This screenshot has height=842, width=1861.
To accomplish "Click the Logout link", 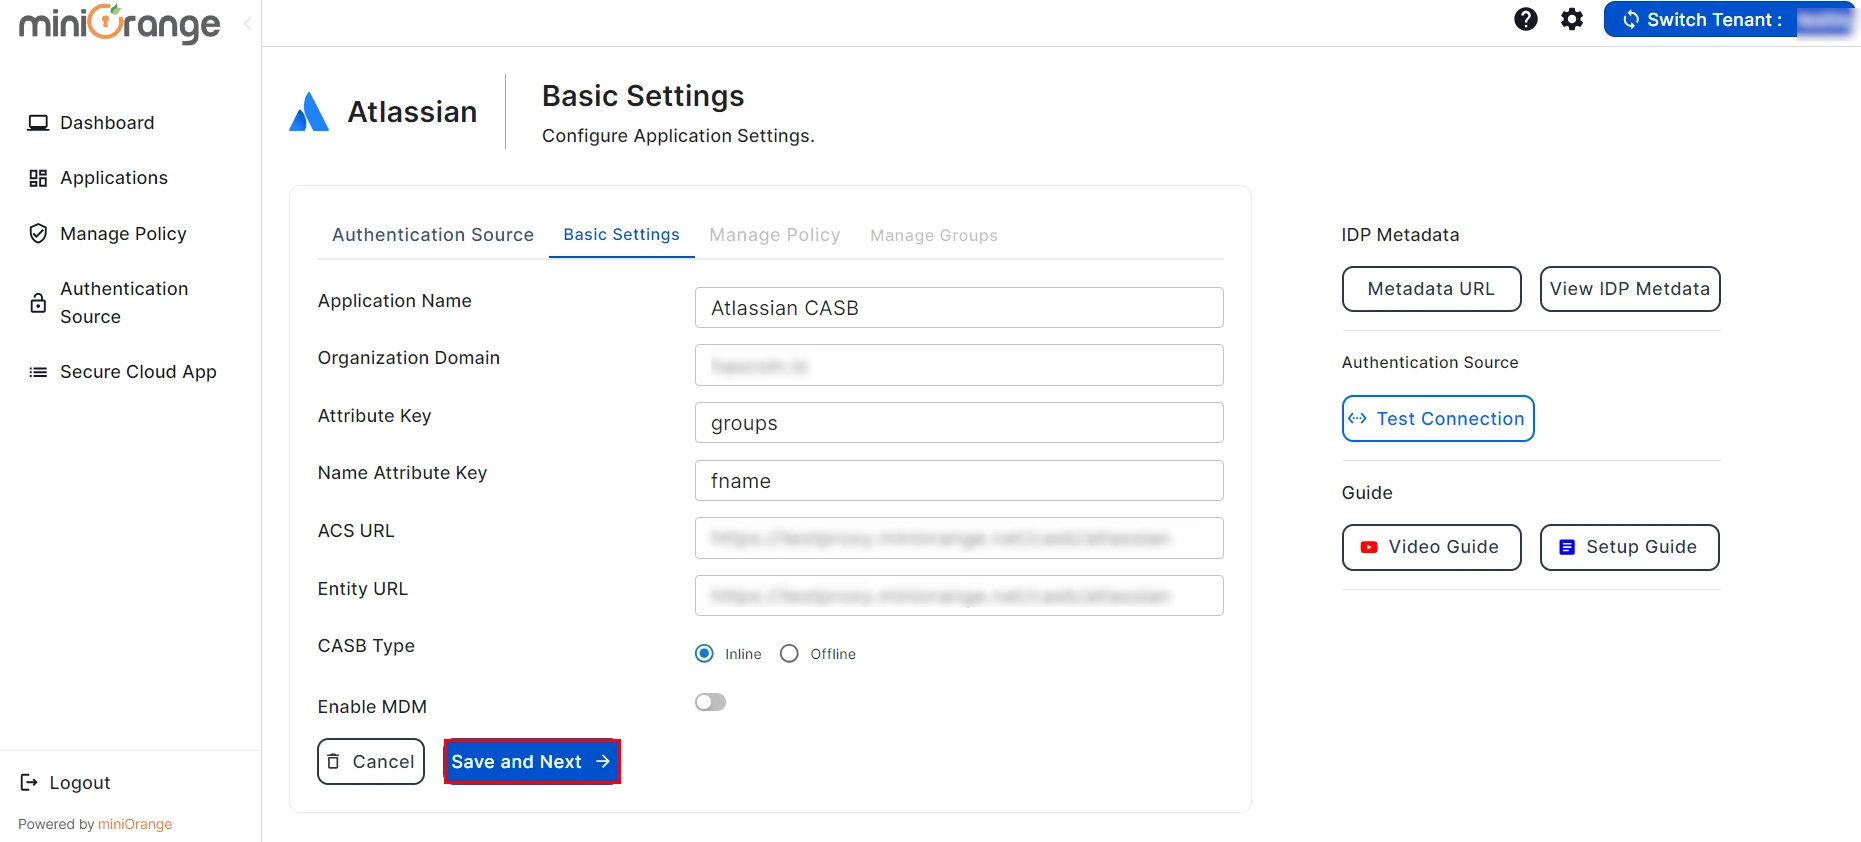I will click(x=65, y=783).
